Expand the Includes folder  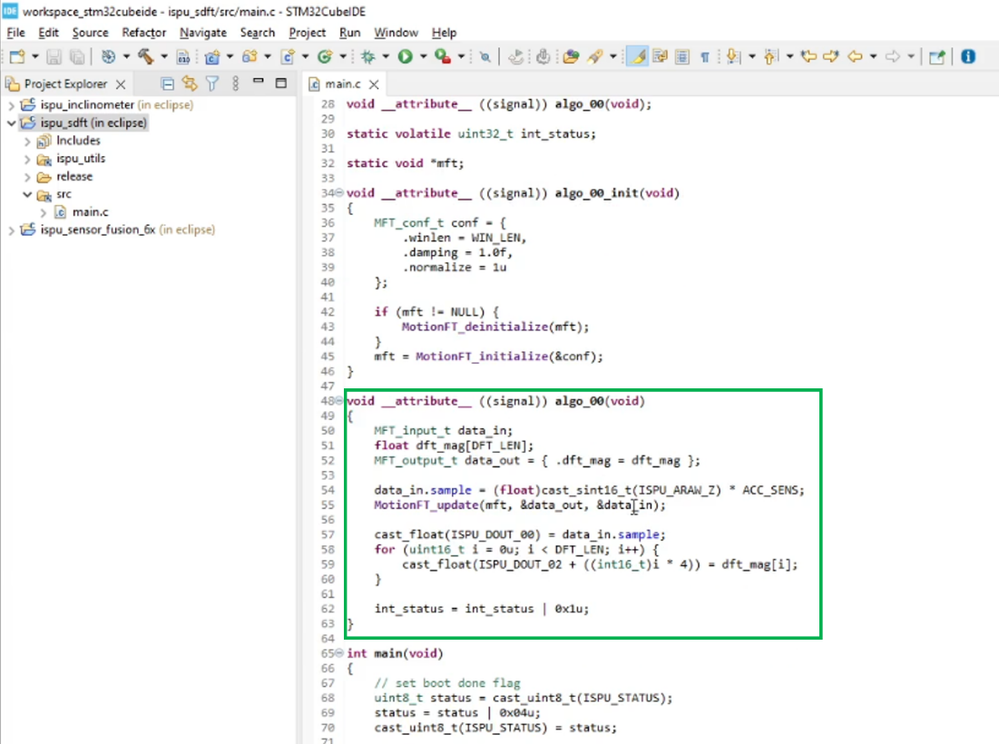(x=27, y=141)
